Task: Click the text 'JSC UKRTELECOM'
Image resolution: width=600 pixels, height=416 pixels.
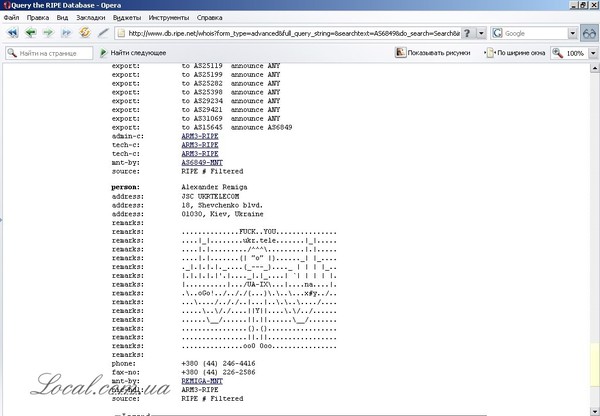Action: (x=210, y=196)
